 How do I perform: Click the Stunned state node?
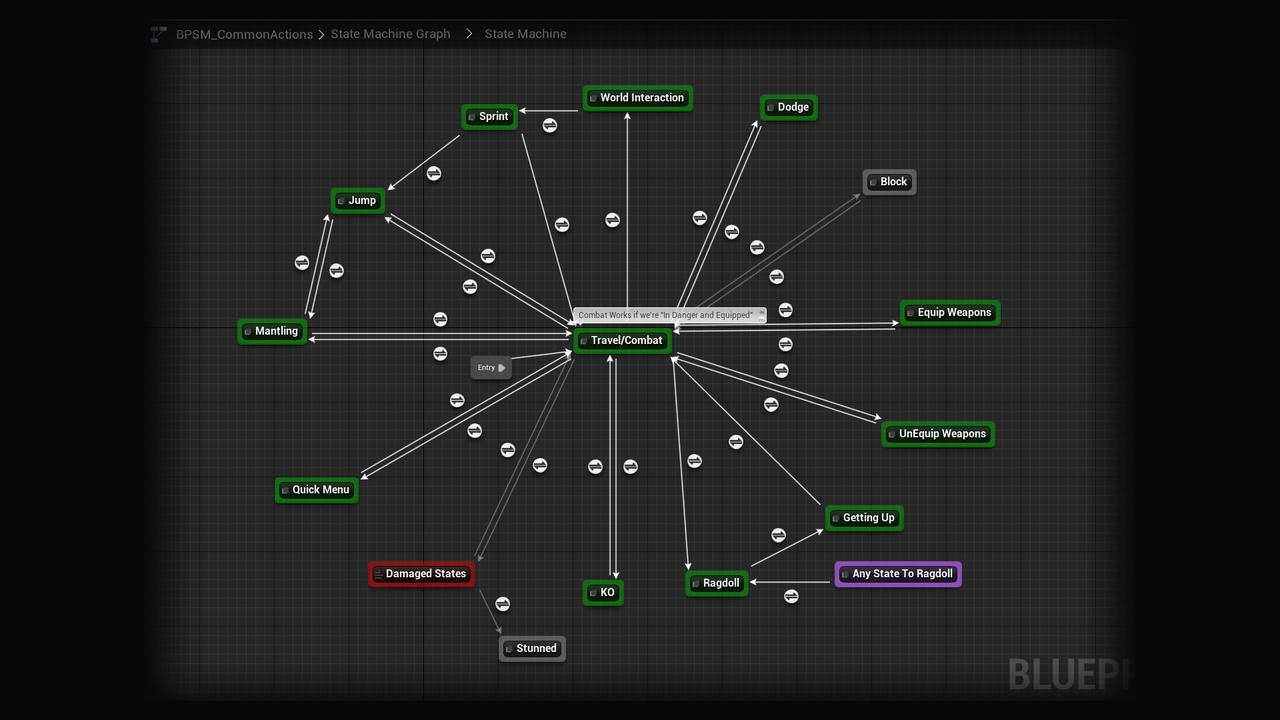click(x=532, y=648)
